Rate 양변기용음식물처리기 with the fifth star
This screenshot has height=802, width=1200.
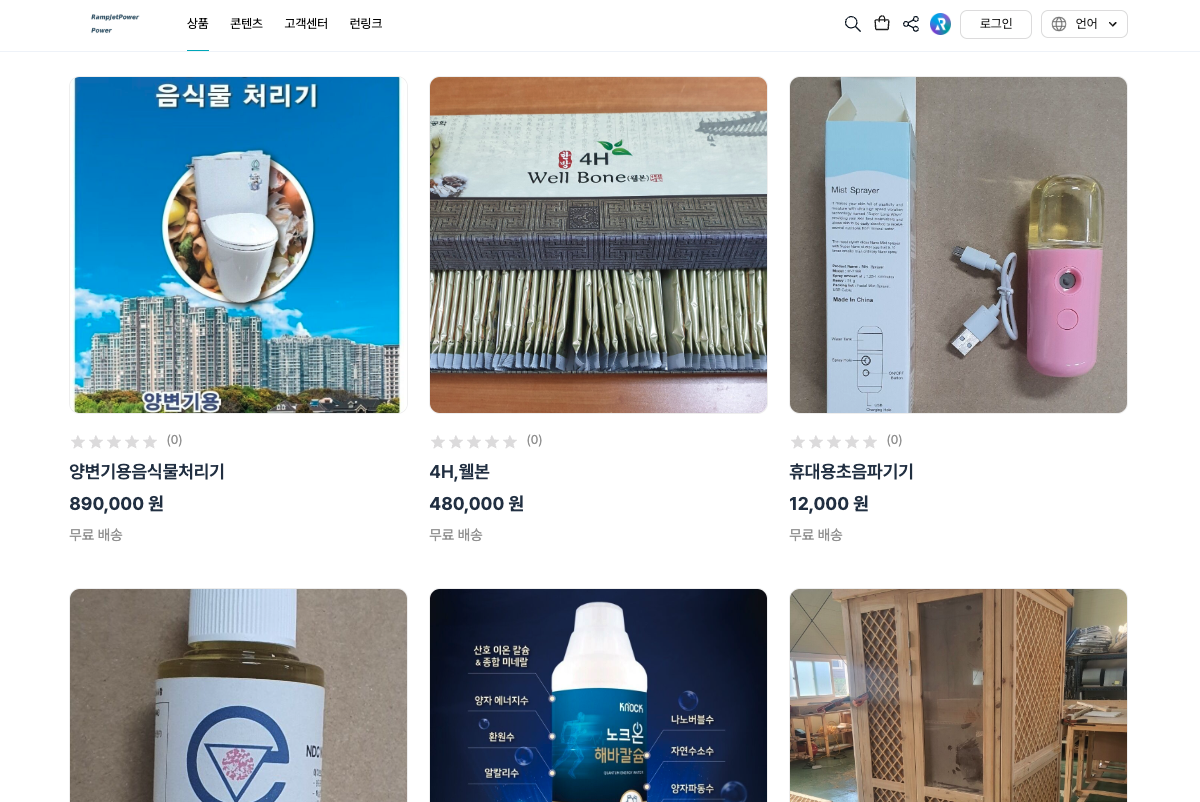pos(150,441)
